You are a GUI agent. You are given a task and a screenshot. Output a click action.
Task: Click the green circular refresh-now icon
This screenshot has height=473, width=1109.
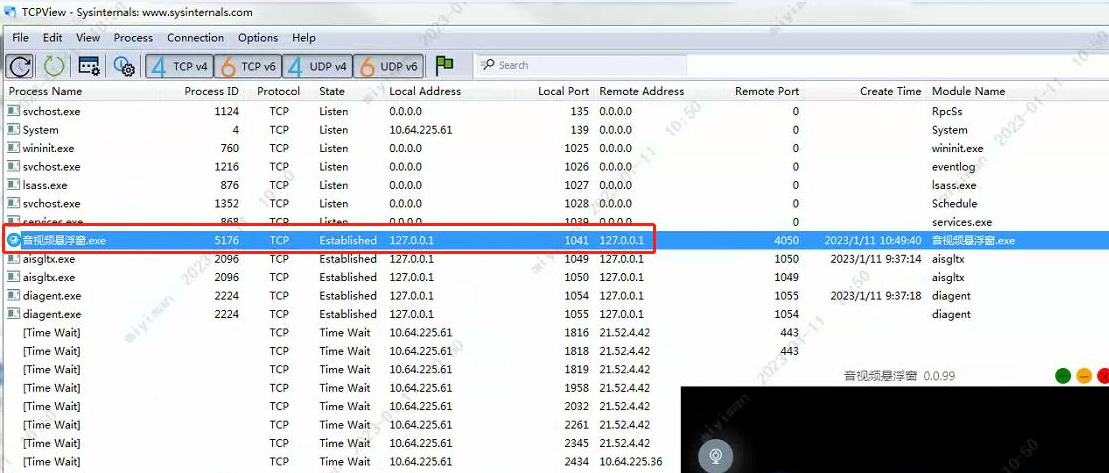click(54, 66)
